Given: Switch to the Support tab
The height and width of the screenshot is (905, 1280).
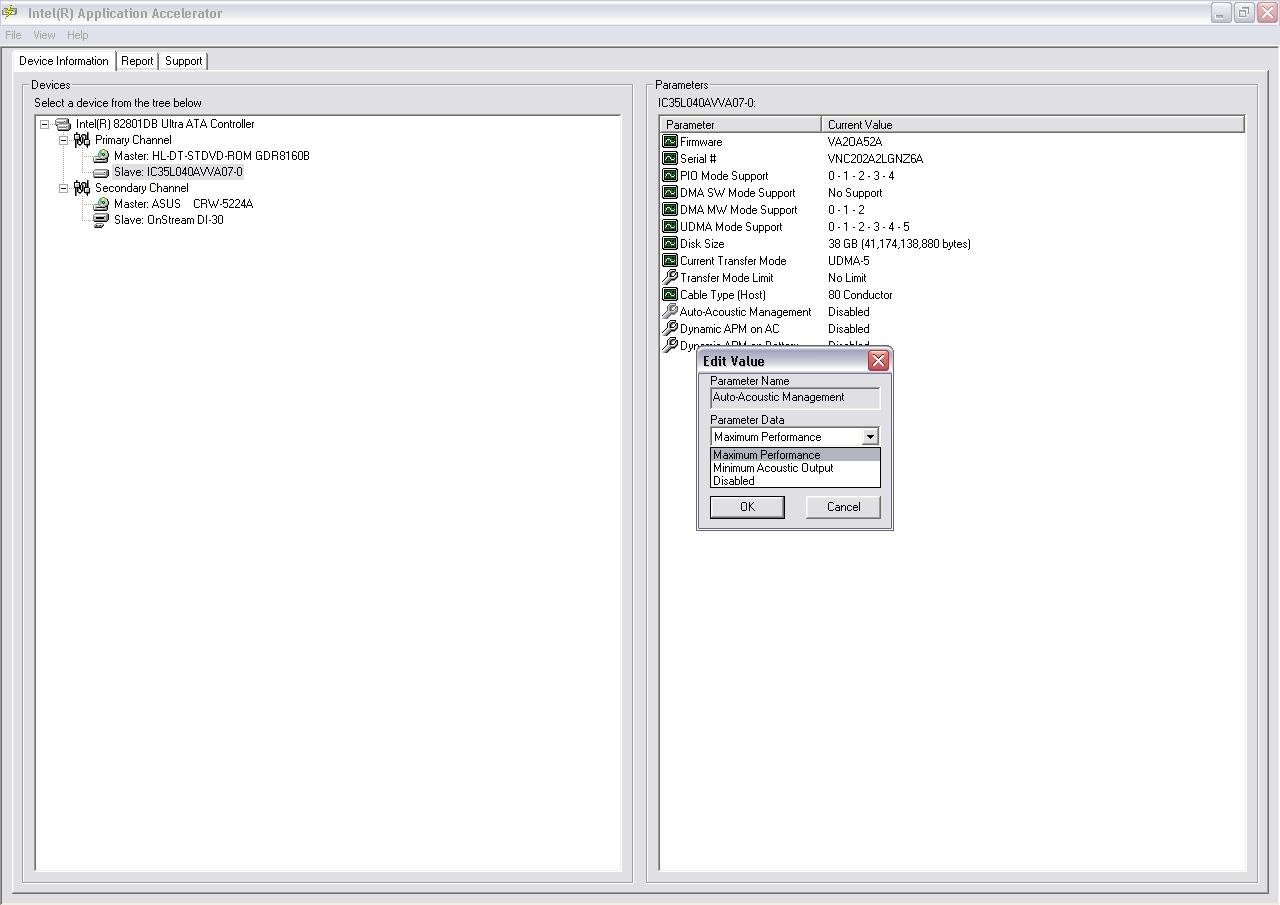Looking at the screenshot, I should pos(184,61).
